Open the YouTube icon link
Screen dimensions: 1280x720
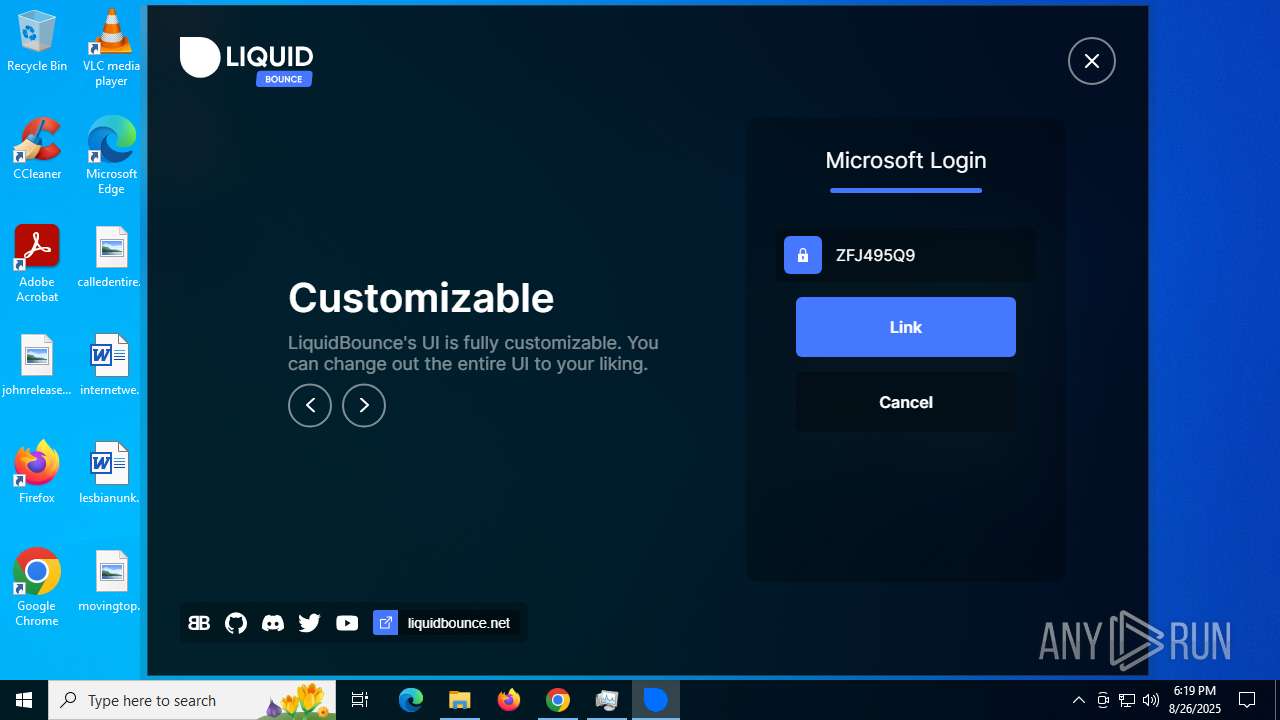[x=347, y=623]
